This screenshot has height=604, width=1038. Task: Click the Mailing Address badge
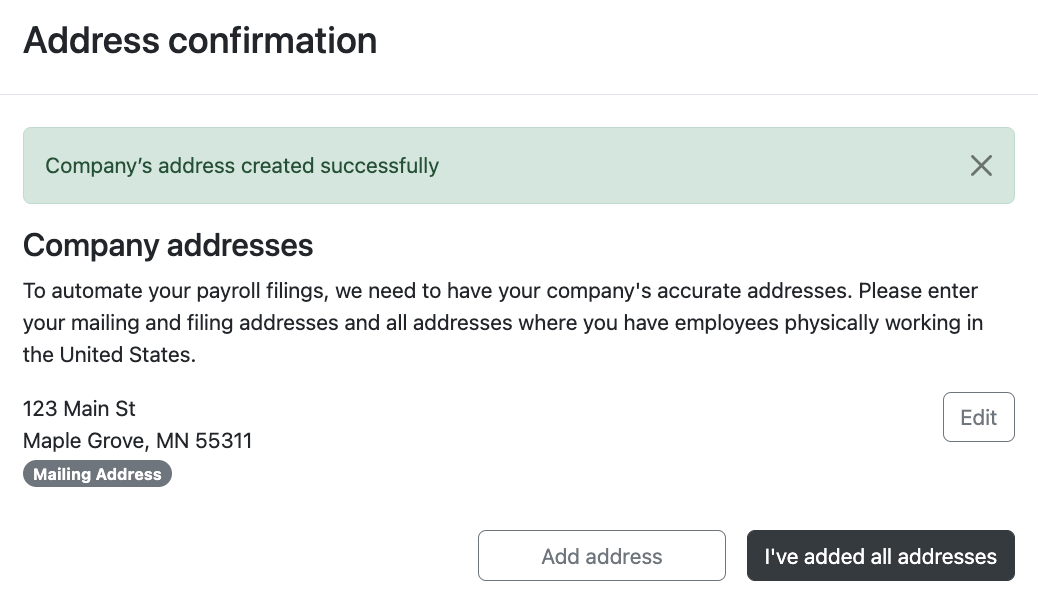97,474
